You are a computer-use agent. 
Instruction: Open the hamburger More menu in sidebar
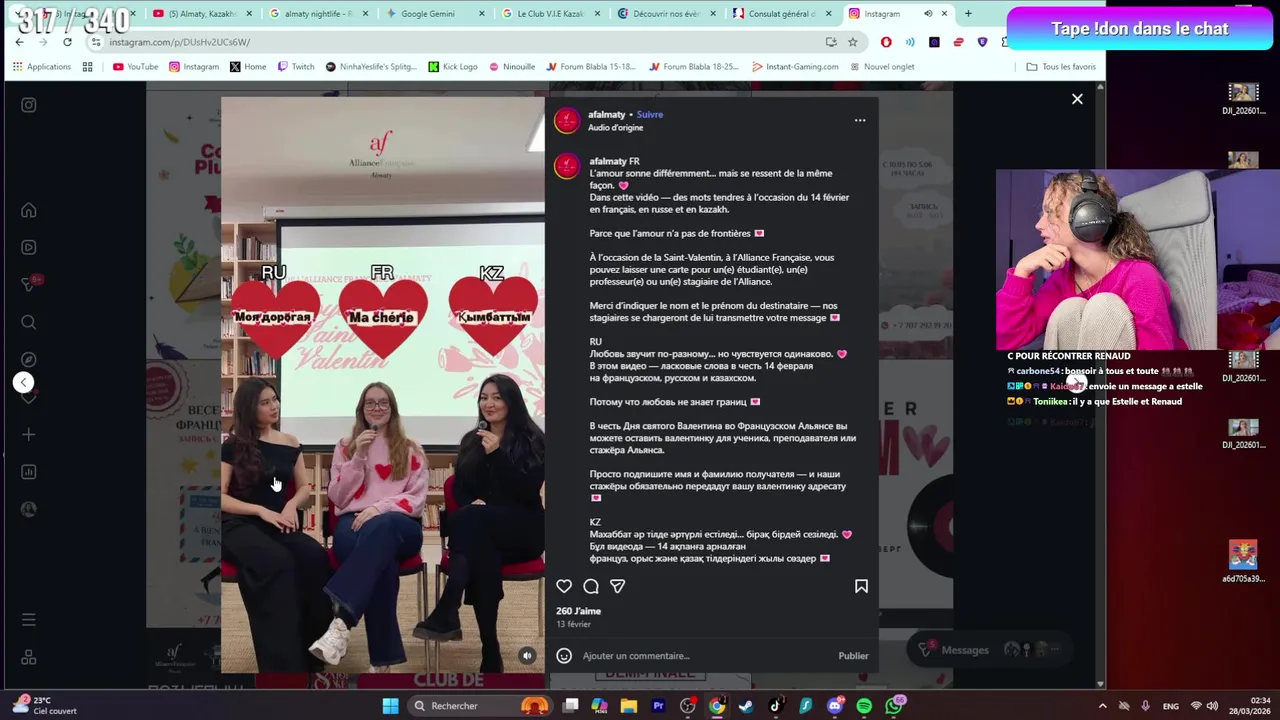(29, 620)
